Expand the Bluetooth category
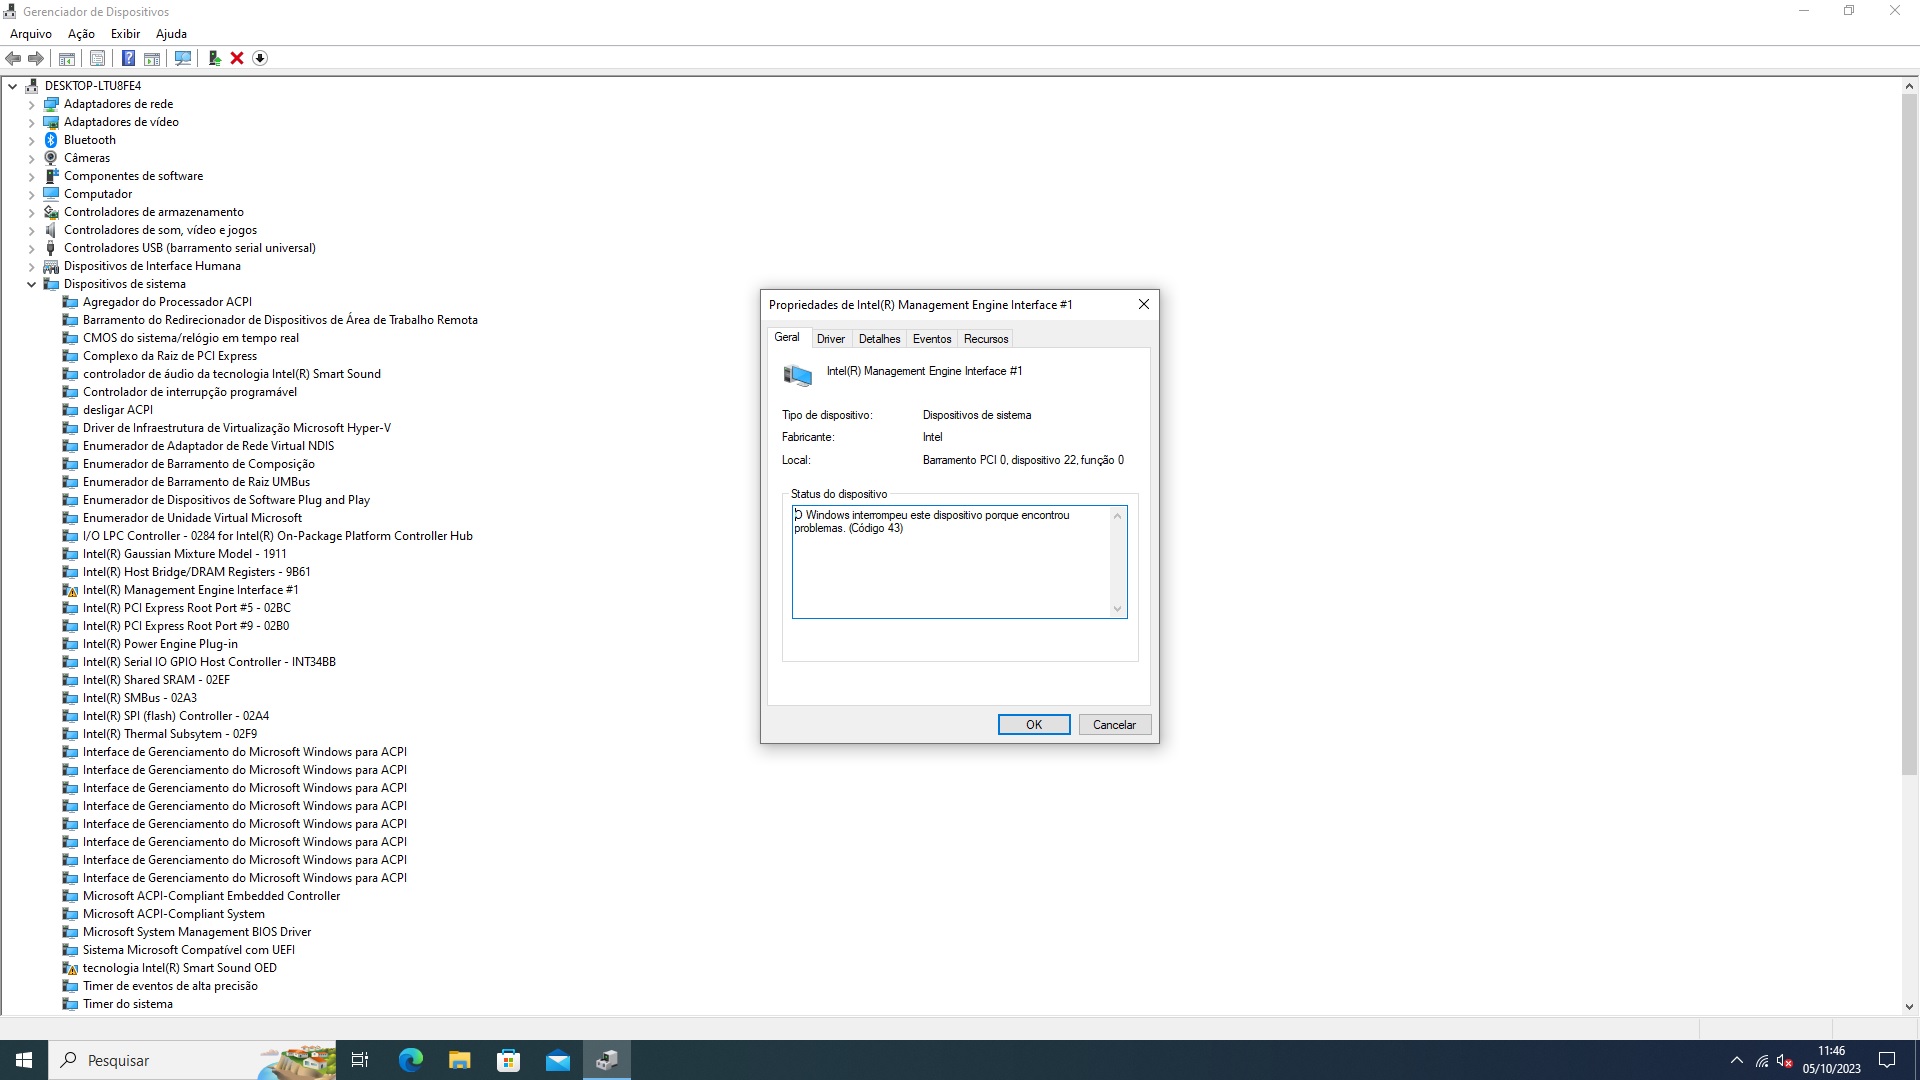 (x=31, y=141)
